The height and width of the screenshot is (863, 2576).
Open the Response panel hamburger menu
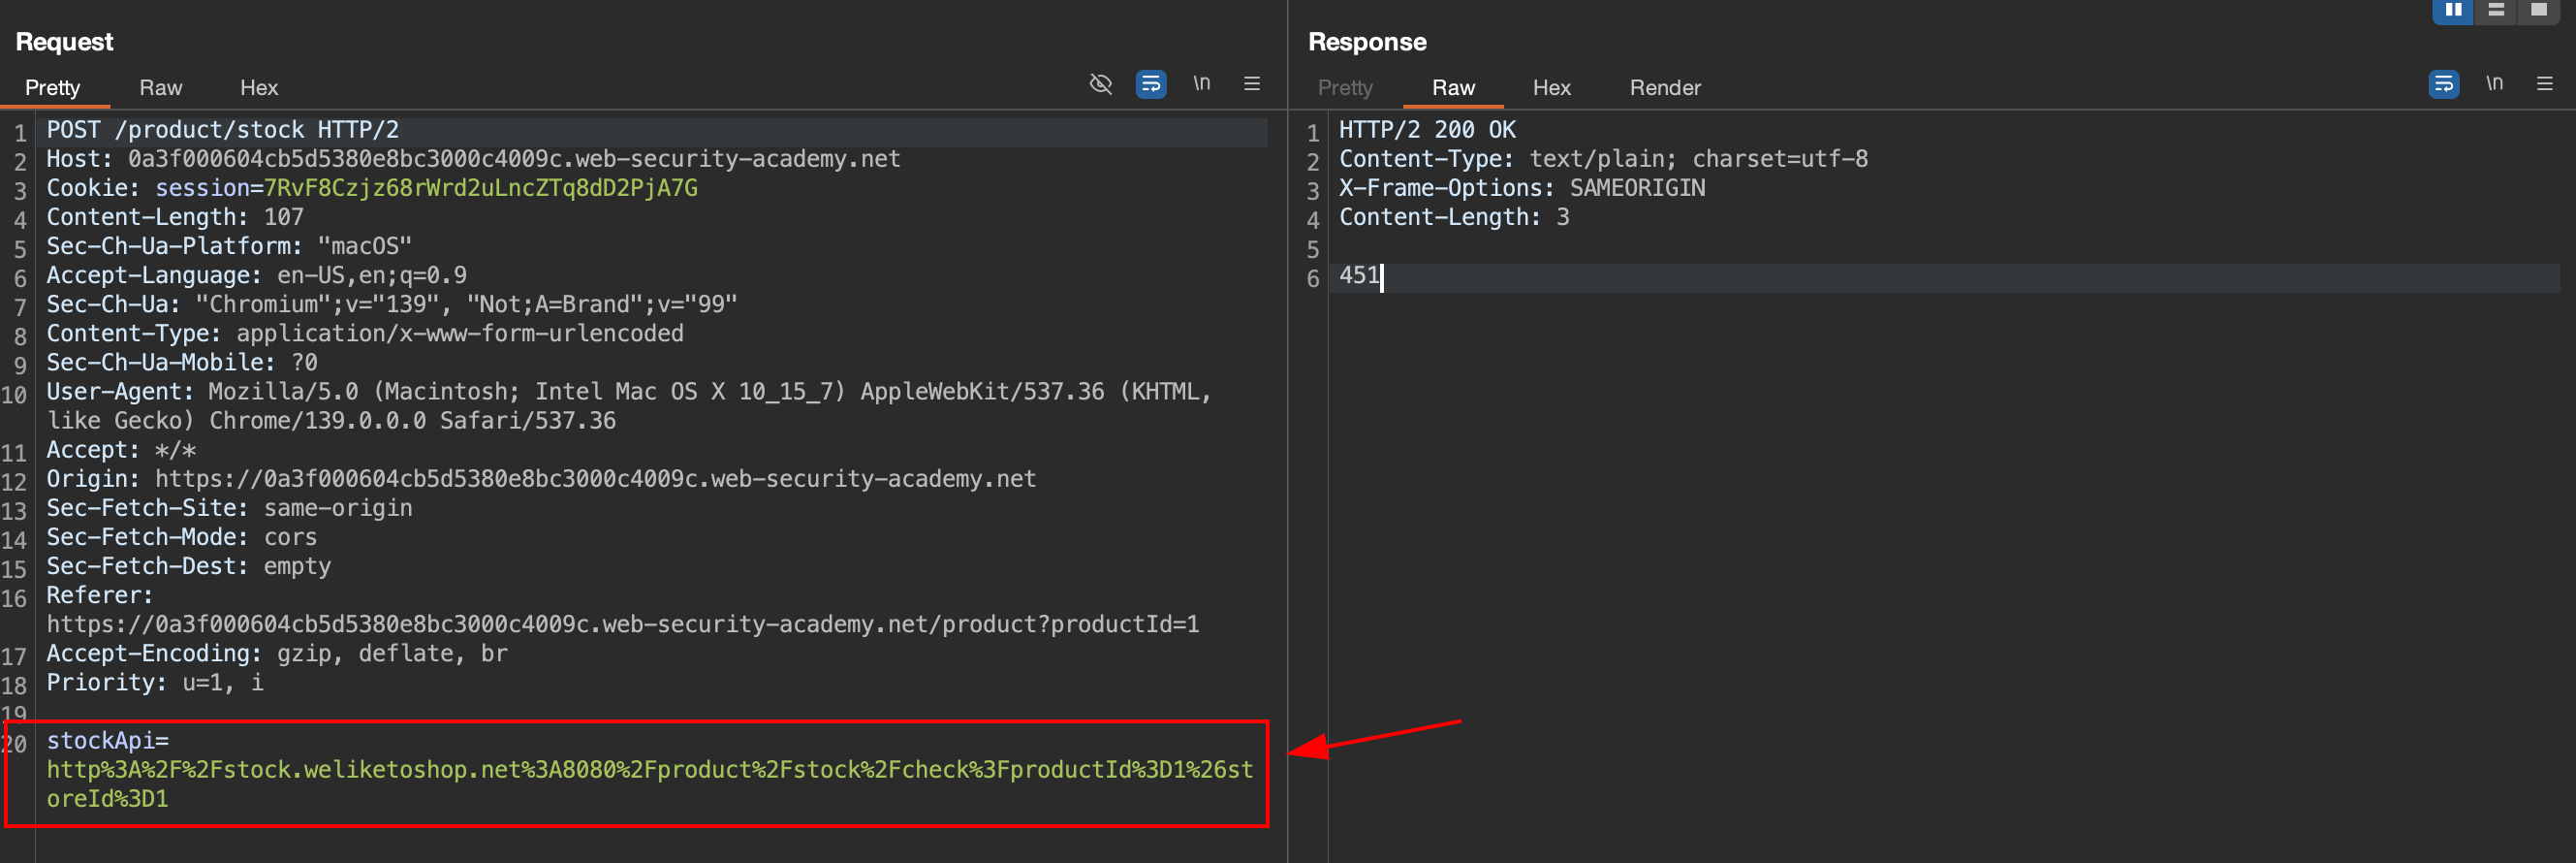tap(2544, 84)
